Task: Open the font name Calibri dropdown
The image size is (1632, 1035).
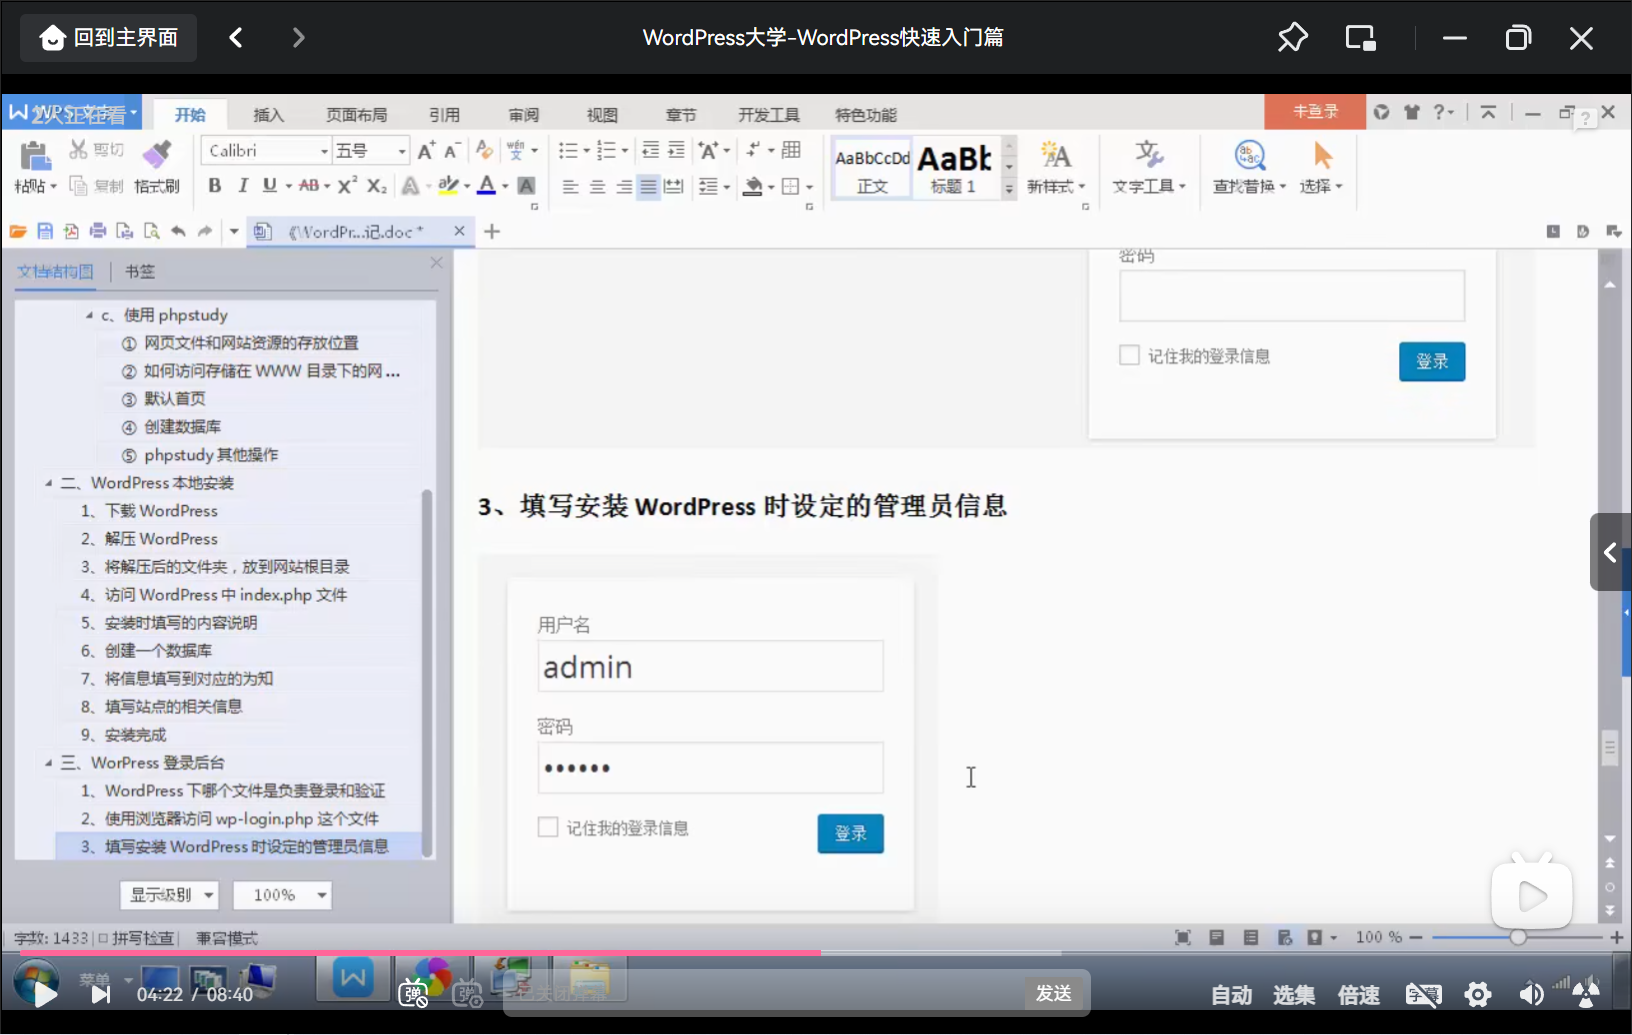Action: point(324,151)
